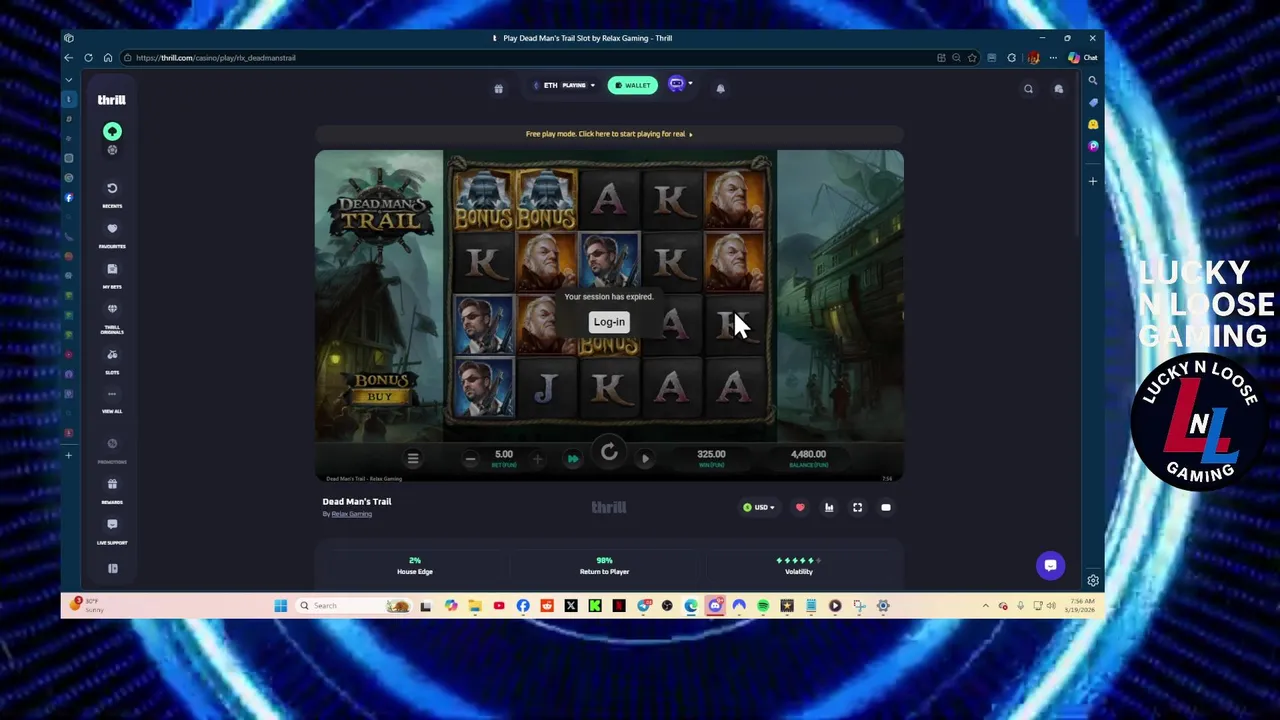Click the Windows taskbar Search box

tap(355, 606)
